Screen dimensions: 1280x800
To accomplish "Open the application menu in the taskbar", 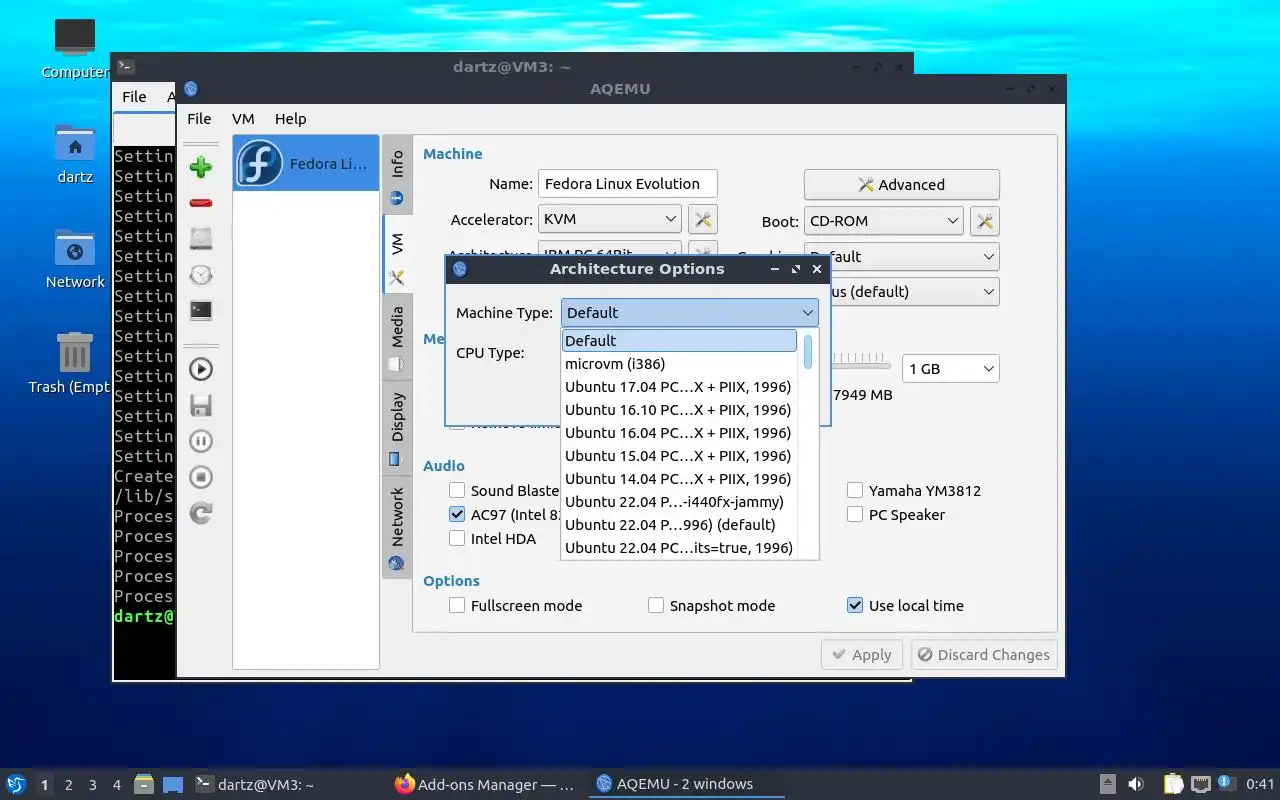I will tap(16, 784).
